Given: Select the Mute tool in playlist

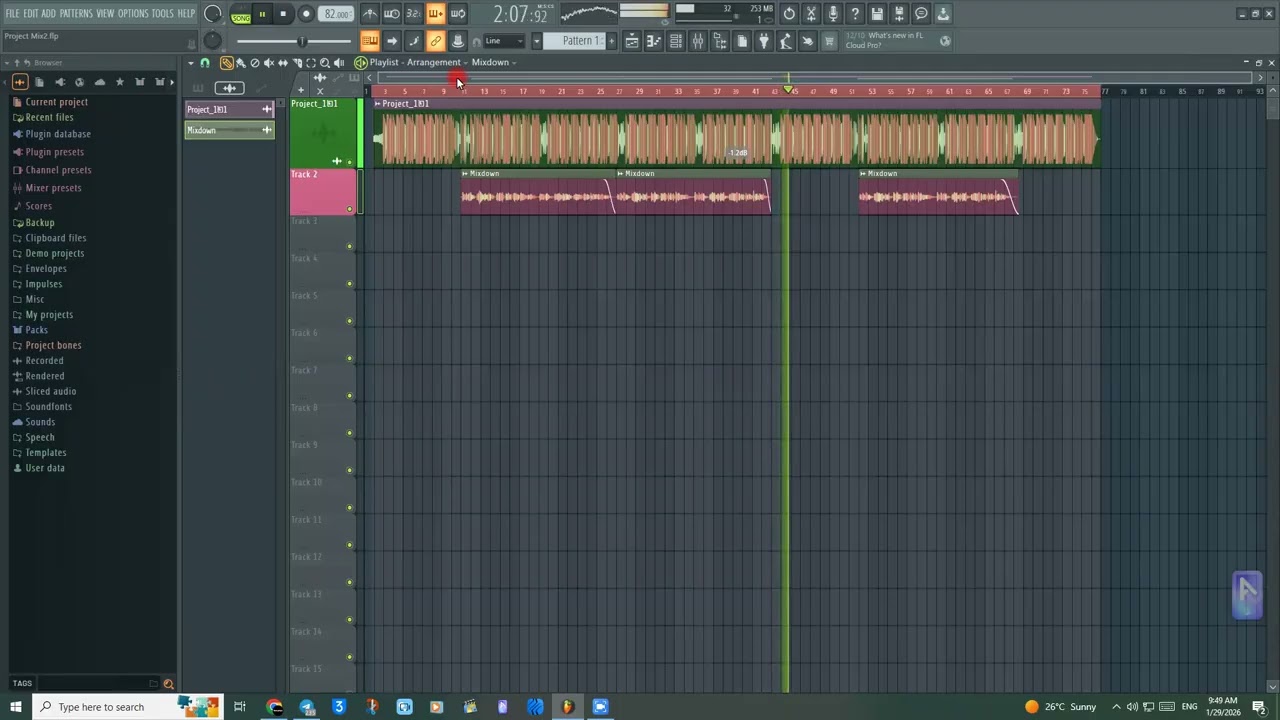Looking at the screenshot, I should coord(269,63).
